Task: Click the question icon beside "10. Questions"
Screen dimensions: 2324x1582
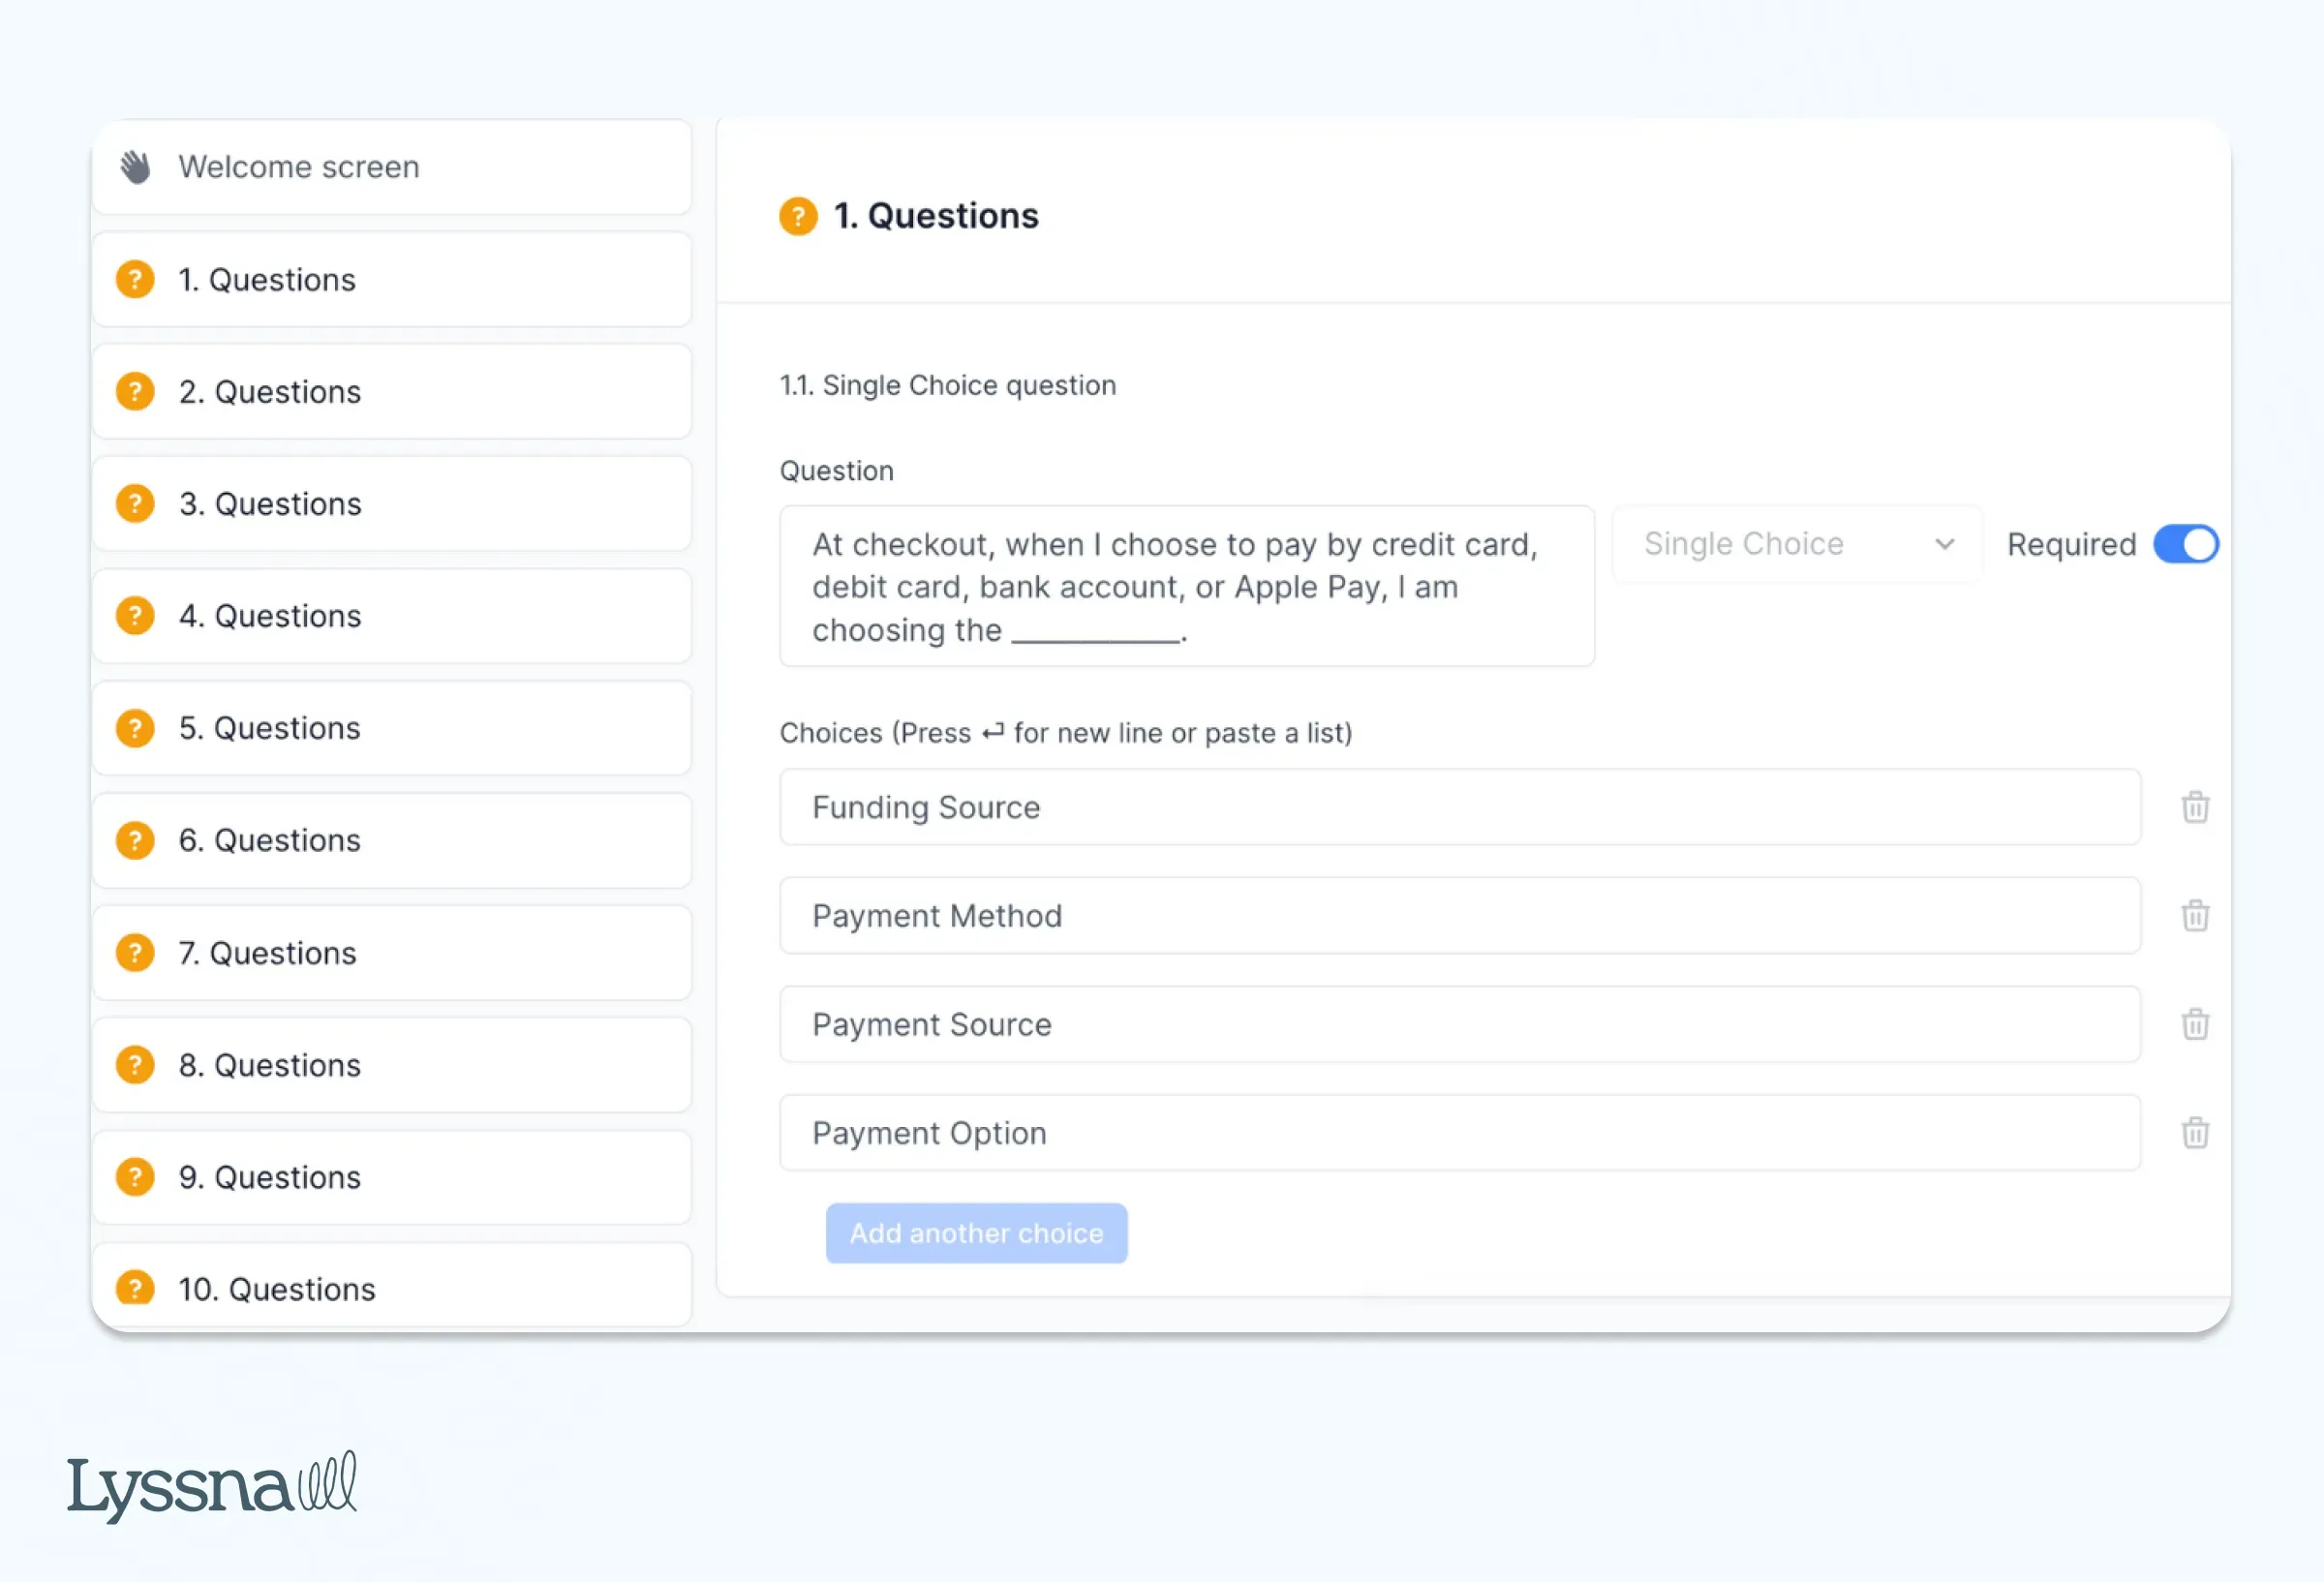Action: pyautogui.click(x=135, y=1288)
